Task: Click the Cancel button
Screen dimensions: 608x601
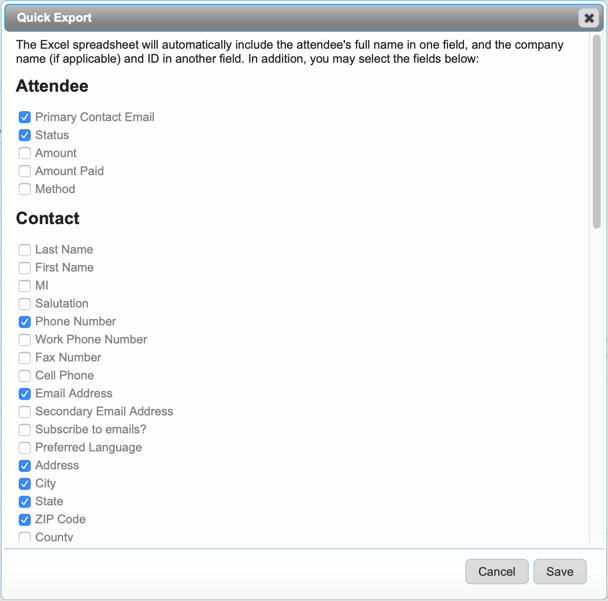Action: pyautogui.click(x=496, y=571)
